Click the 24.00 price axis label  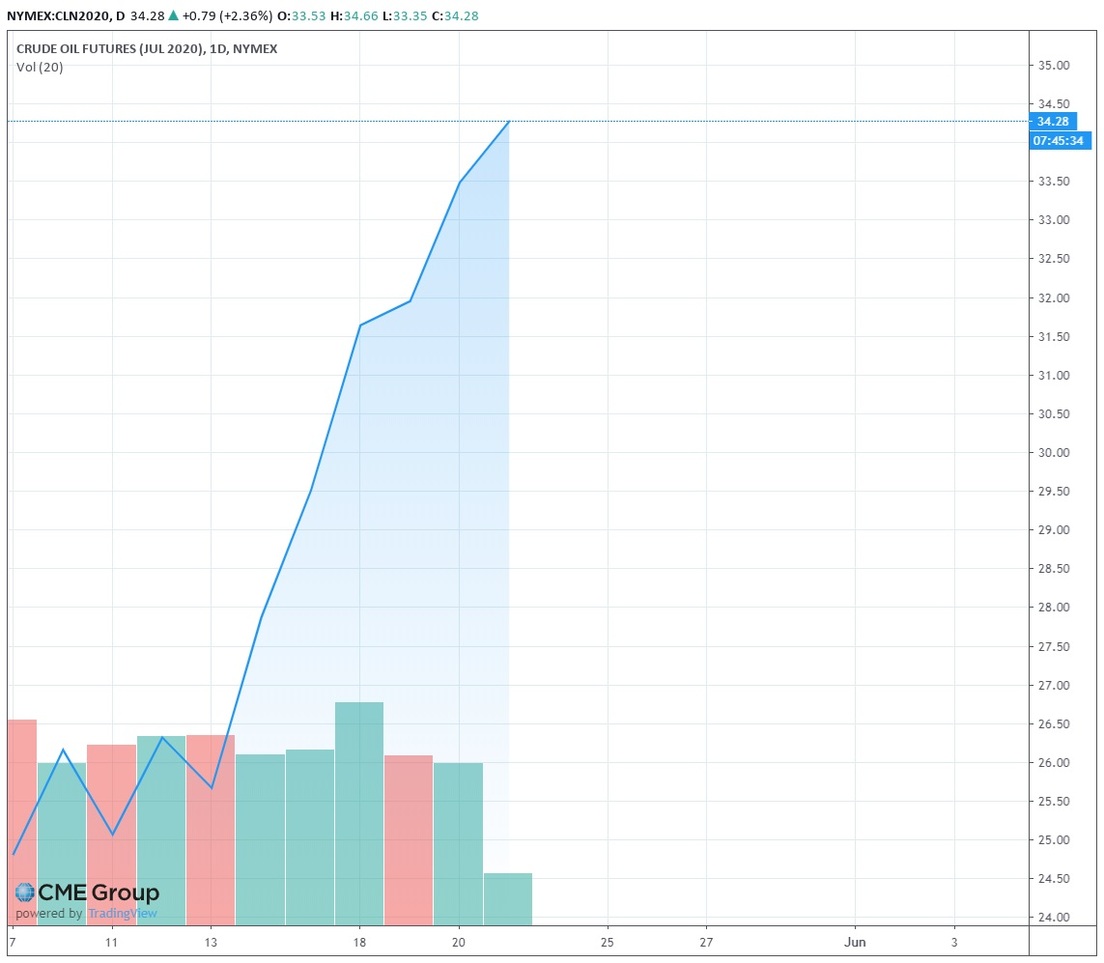point(1056,917)
